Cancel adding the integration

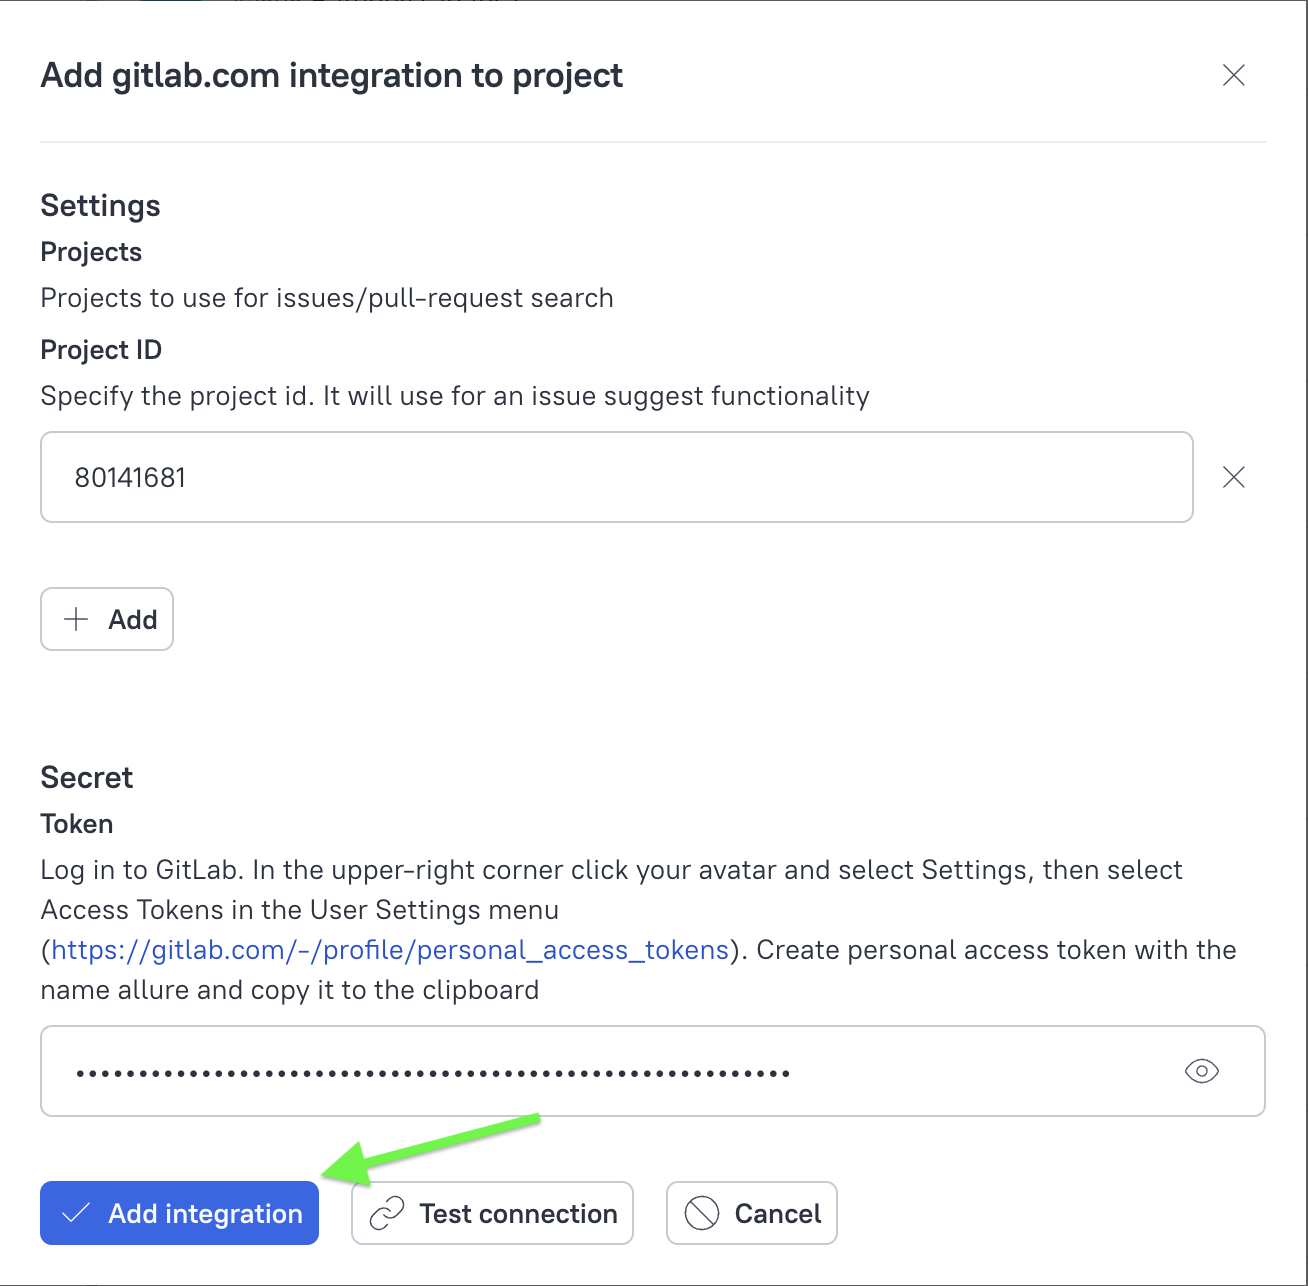coord(752,1213)
